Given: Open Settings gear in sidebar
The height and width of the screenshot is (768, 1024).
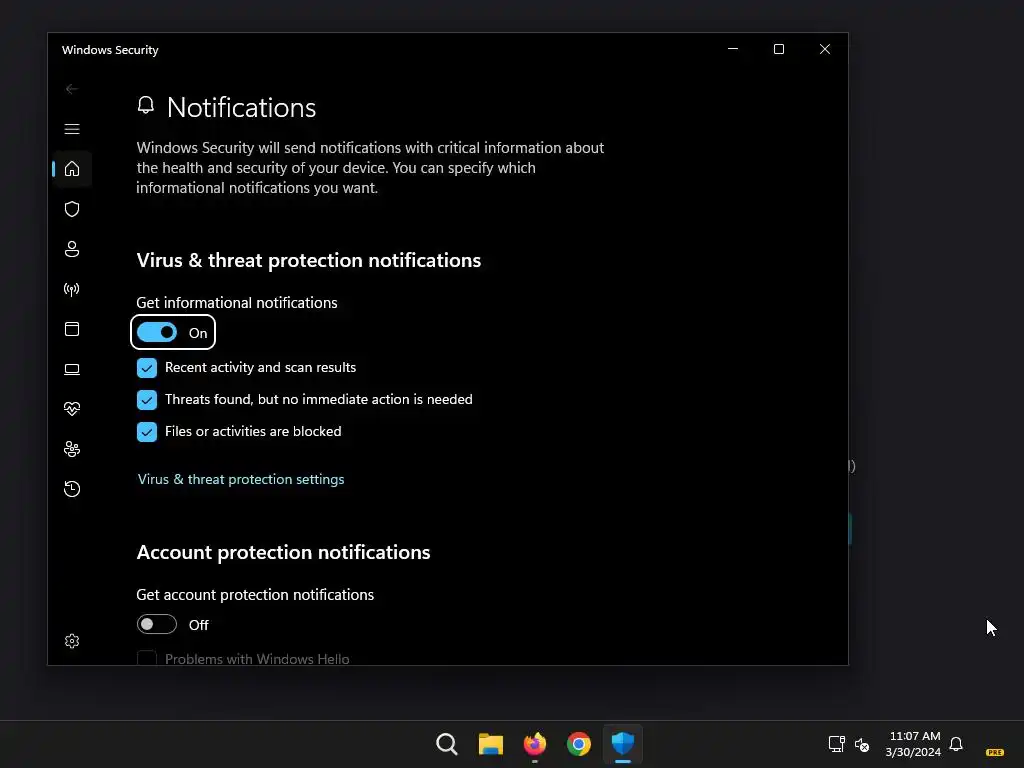Looking at the screenshot, I should (x=72, y=641).
